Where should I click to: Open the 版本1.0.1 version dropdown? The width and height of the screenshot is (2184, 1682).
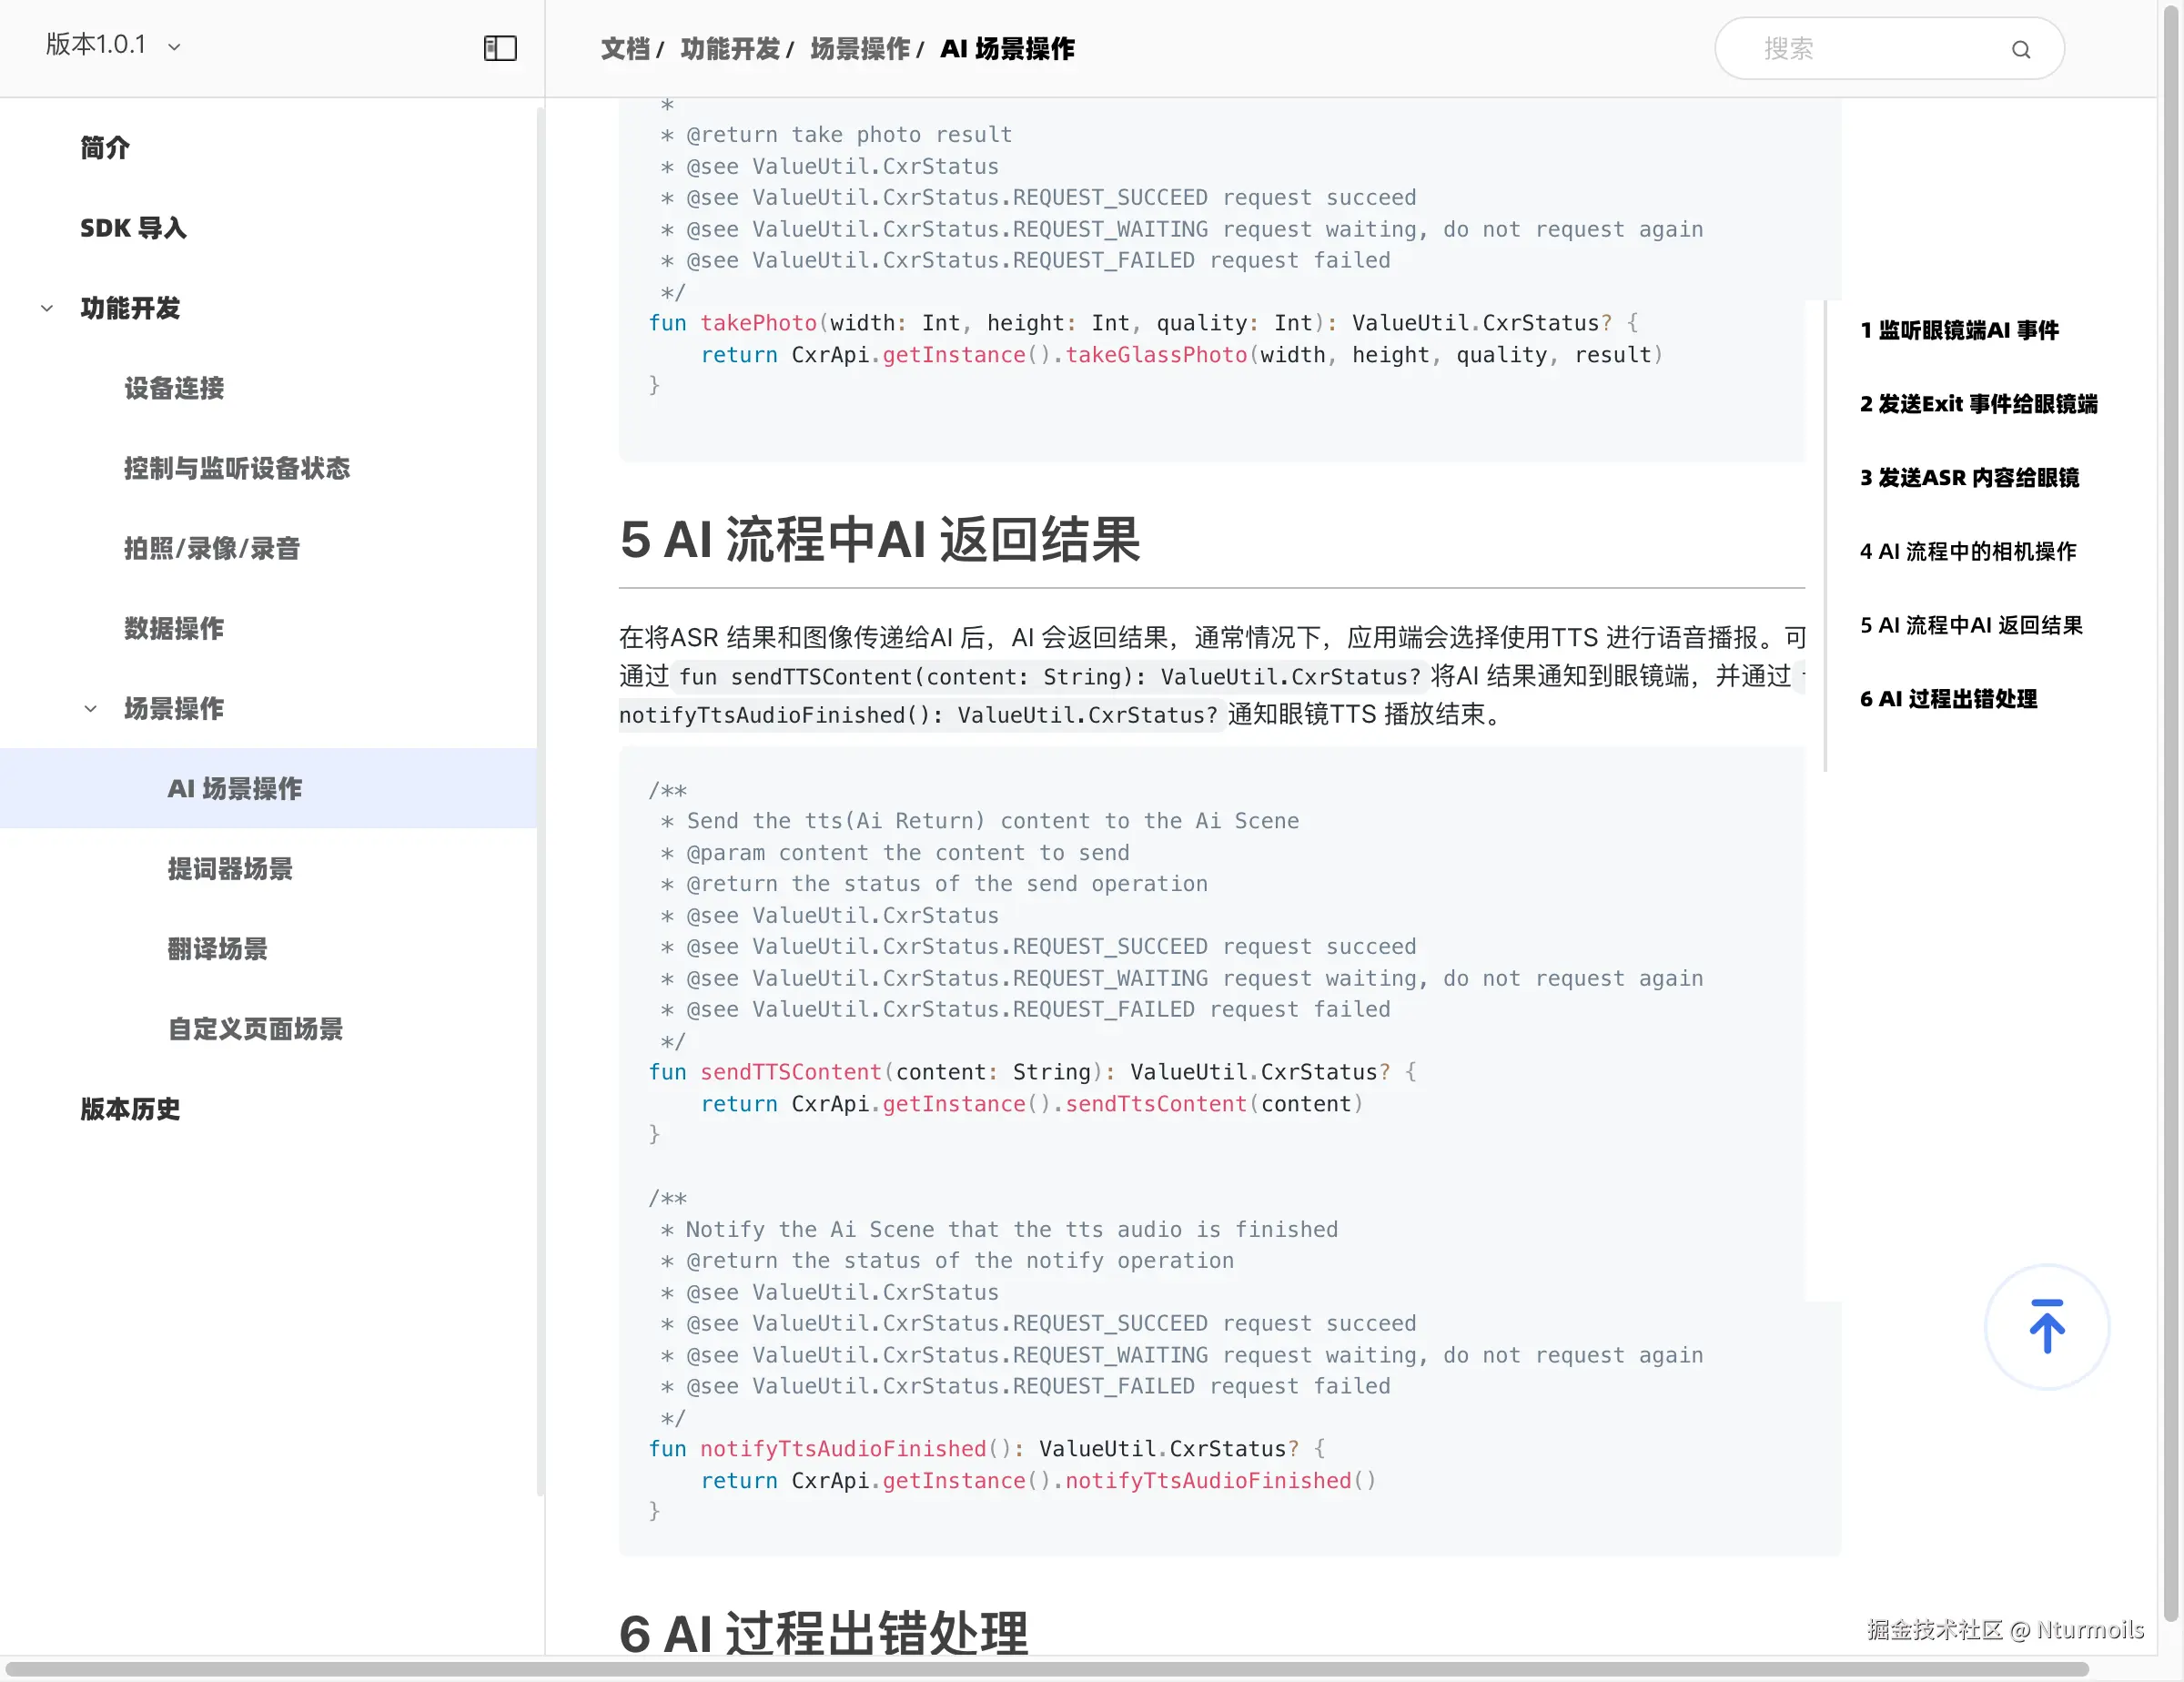113,45
